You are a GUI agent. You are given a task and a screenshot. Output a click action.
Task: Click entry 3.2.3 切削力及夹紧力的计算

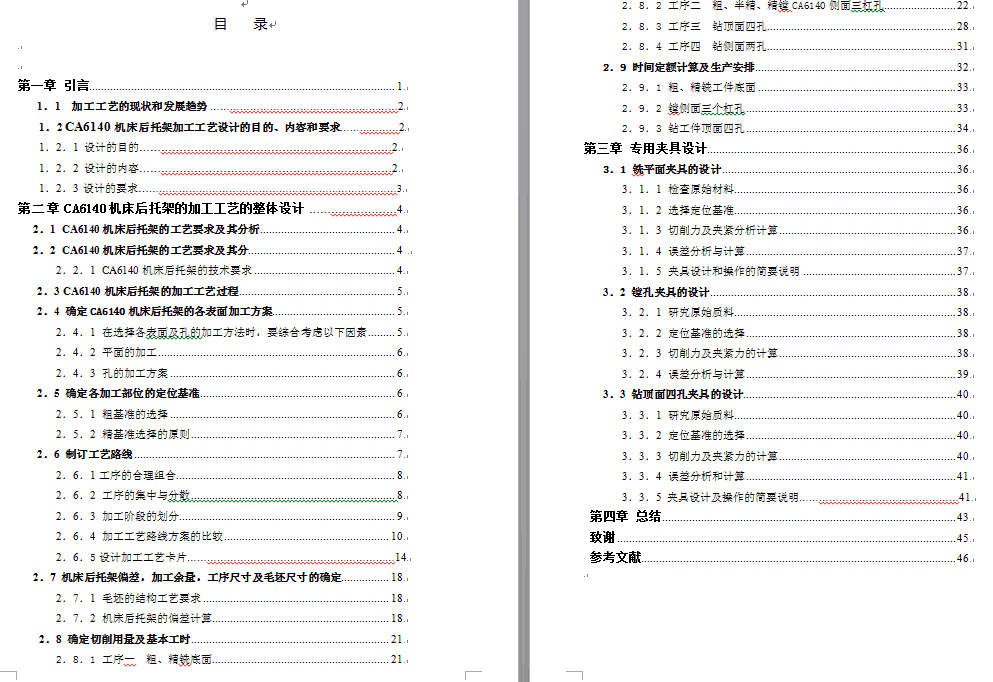tap(797, 353)
